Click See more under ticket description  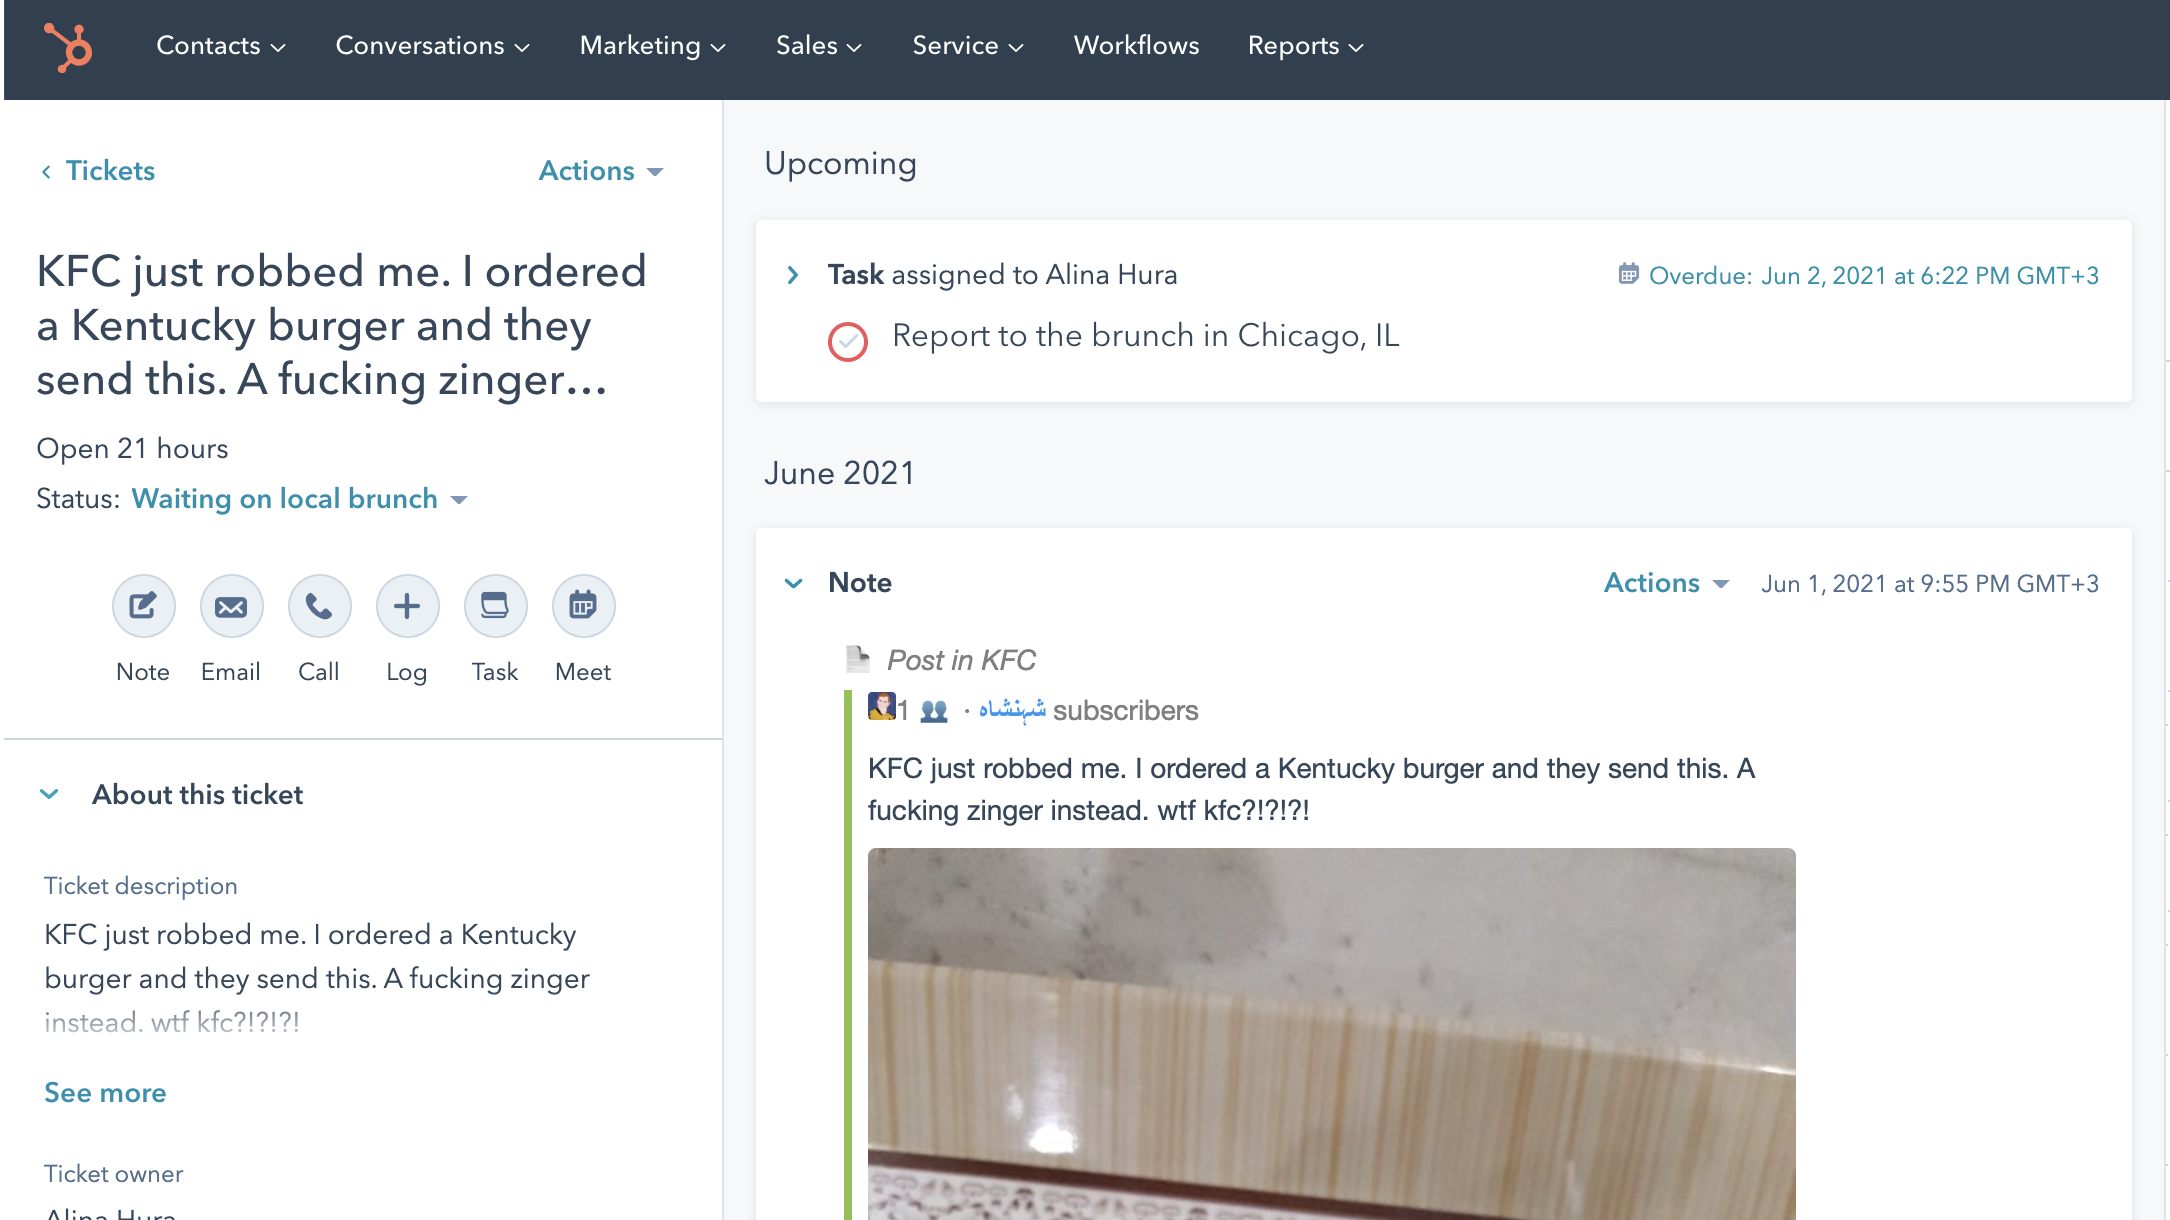(x=105, y=1093)
